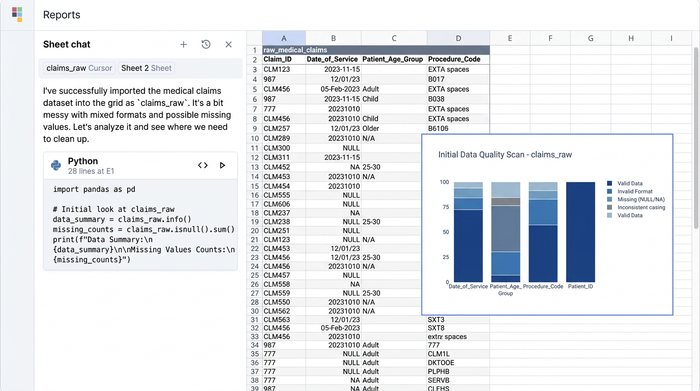Click the Patient_ID bar in chart
This screenshot has width=700, height=391.
click(x=580, y=232)
